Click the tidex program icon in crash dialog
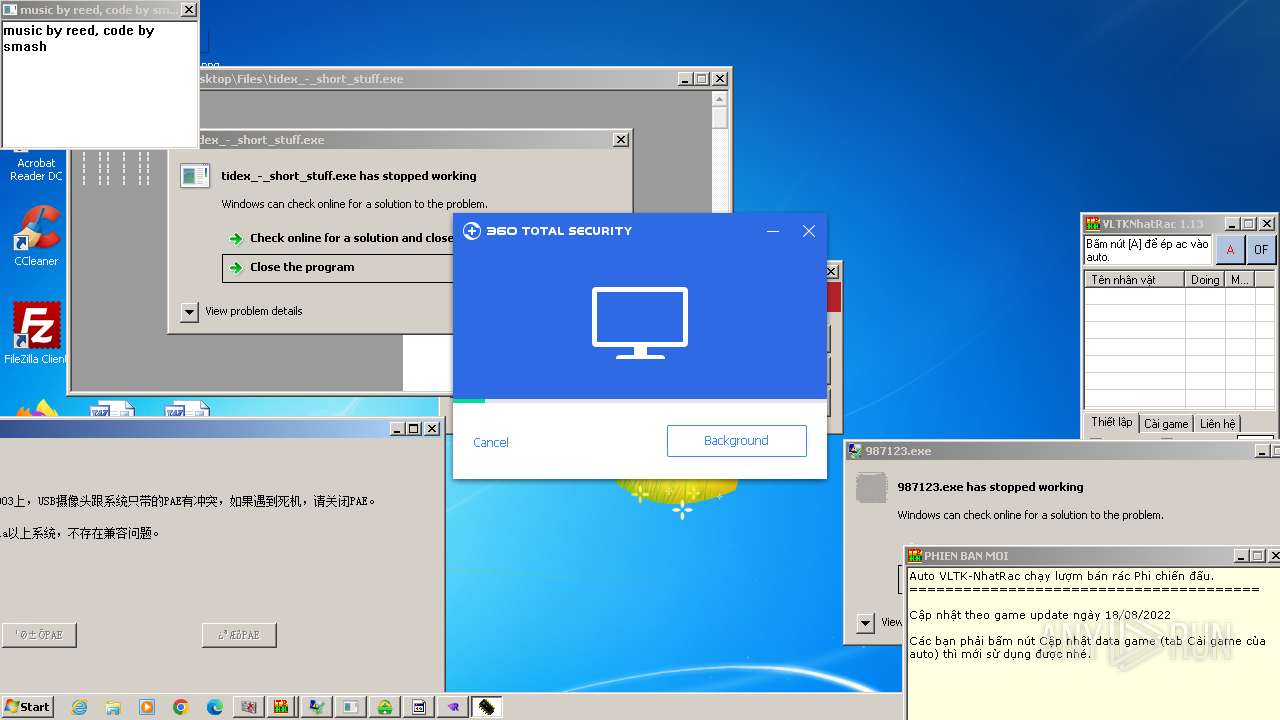The height and width of the screenshot is (720, 1280). click(195, 176)
